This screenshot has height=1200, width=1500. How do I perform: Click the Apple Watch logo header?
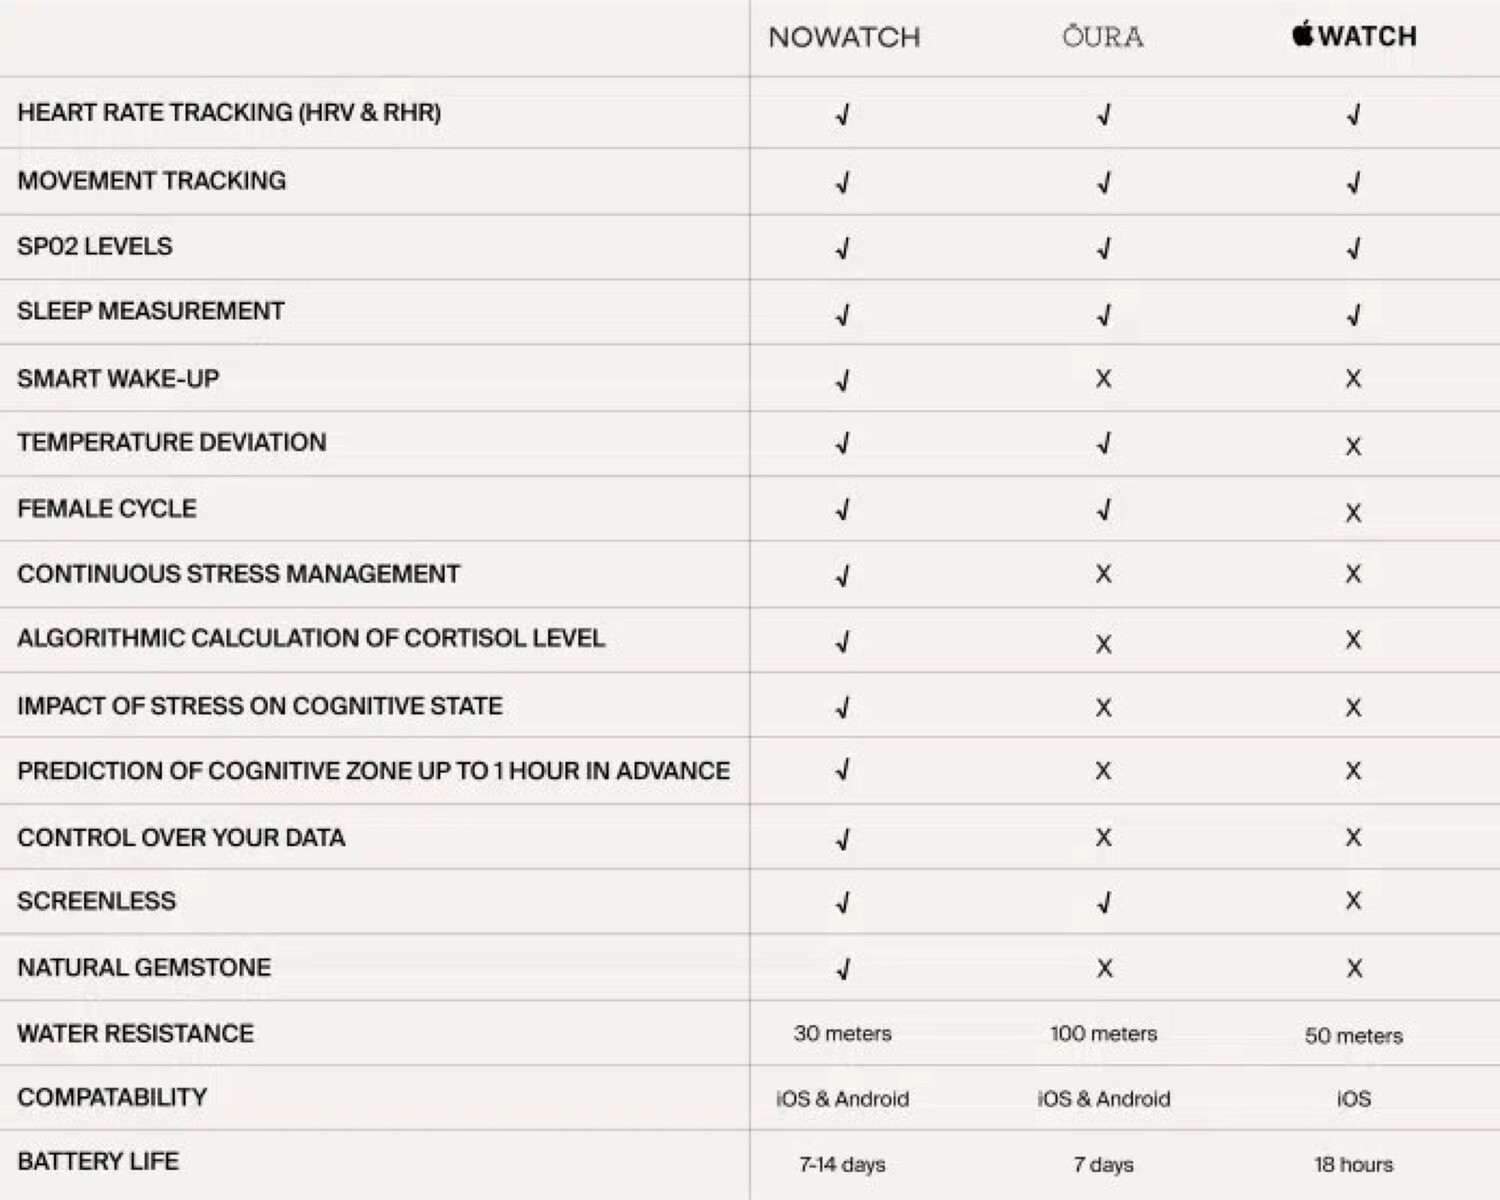pyautogui.click(x=1354, y=36)
